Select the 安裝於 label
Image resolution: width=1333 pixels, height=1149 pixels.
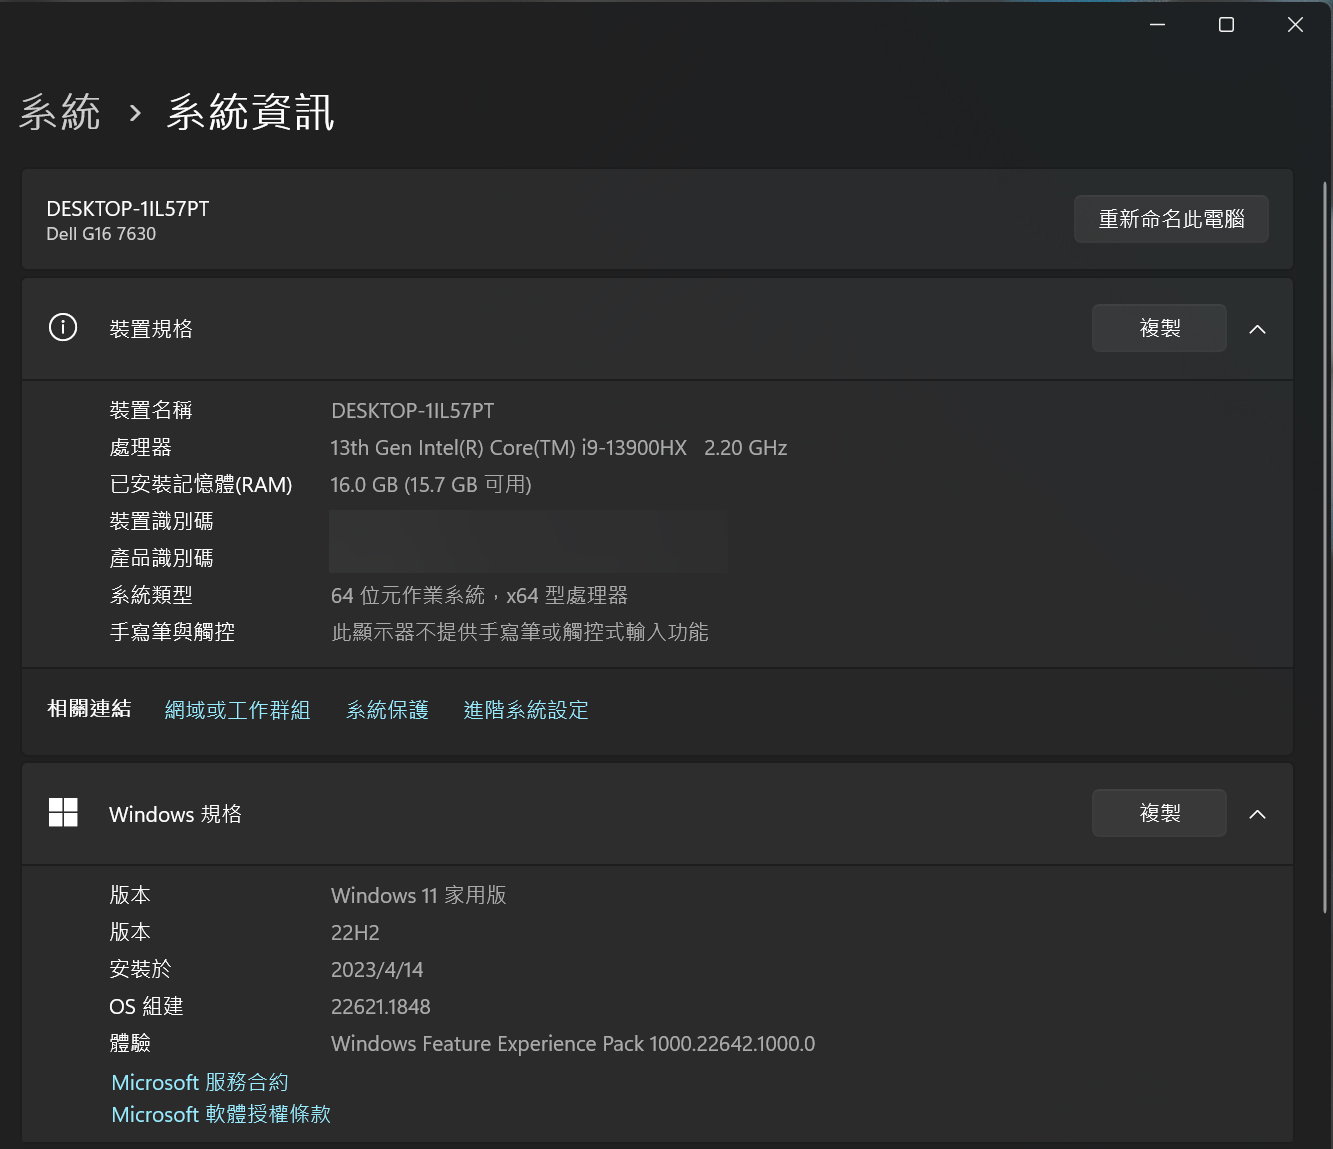click(140, 969)
